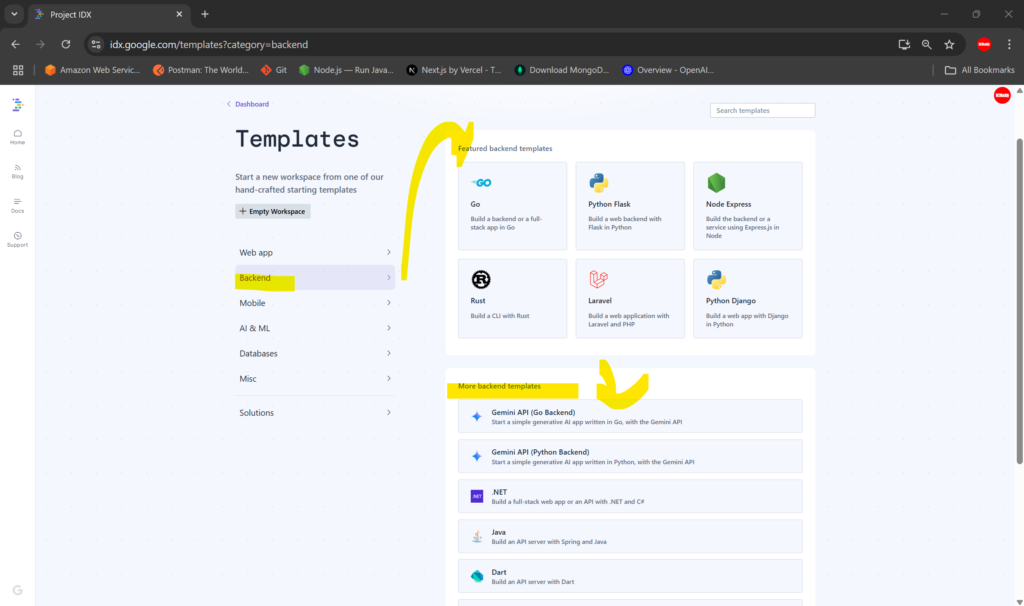Viewport: 1024px width, 606px height.
Task: Open a new browser tab with plus button
Action: point(204,14)
